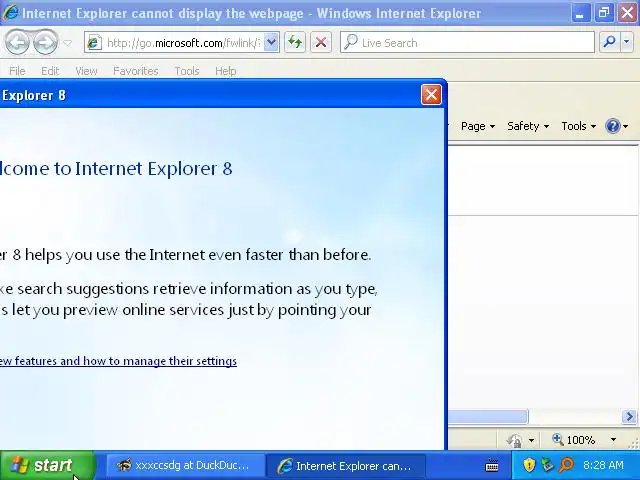This screenshot has width=640, height=480.
Task: Follow the new features and settings link
Action: [118, 361]
